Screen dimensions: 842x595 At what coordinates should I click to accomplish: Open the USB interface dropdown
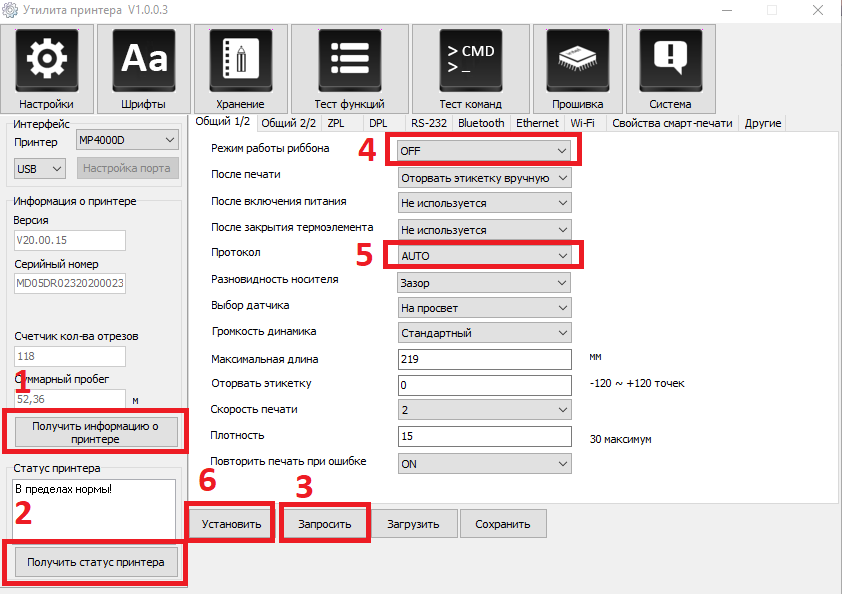pos(40,168)
